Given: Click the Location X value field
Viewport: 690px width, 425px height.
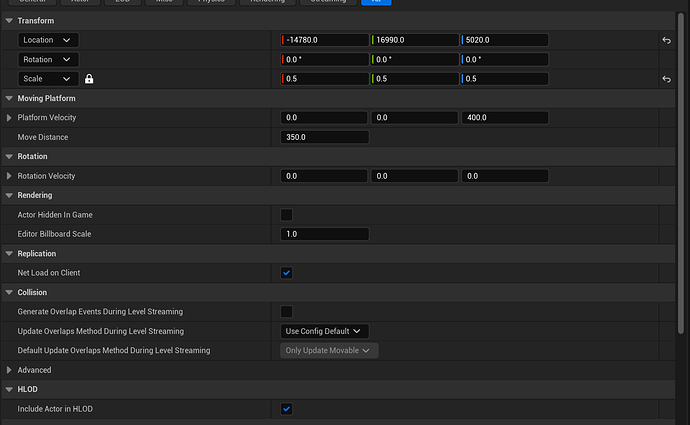Looking at the screenshot, I should 326,40.
